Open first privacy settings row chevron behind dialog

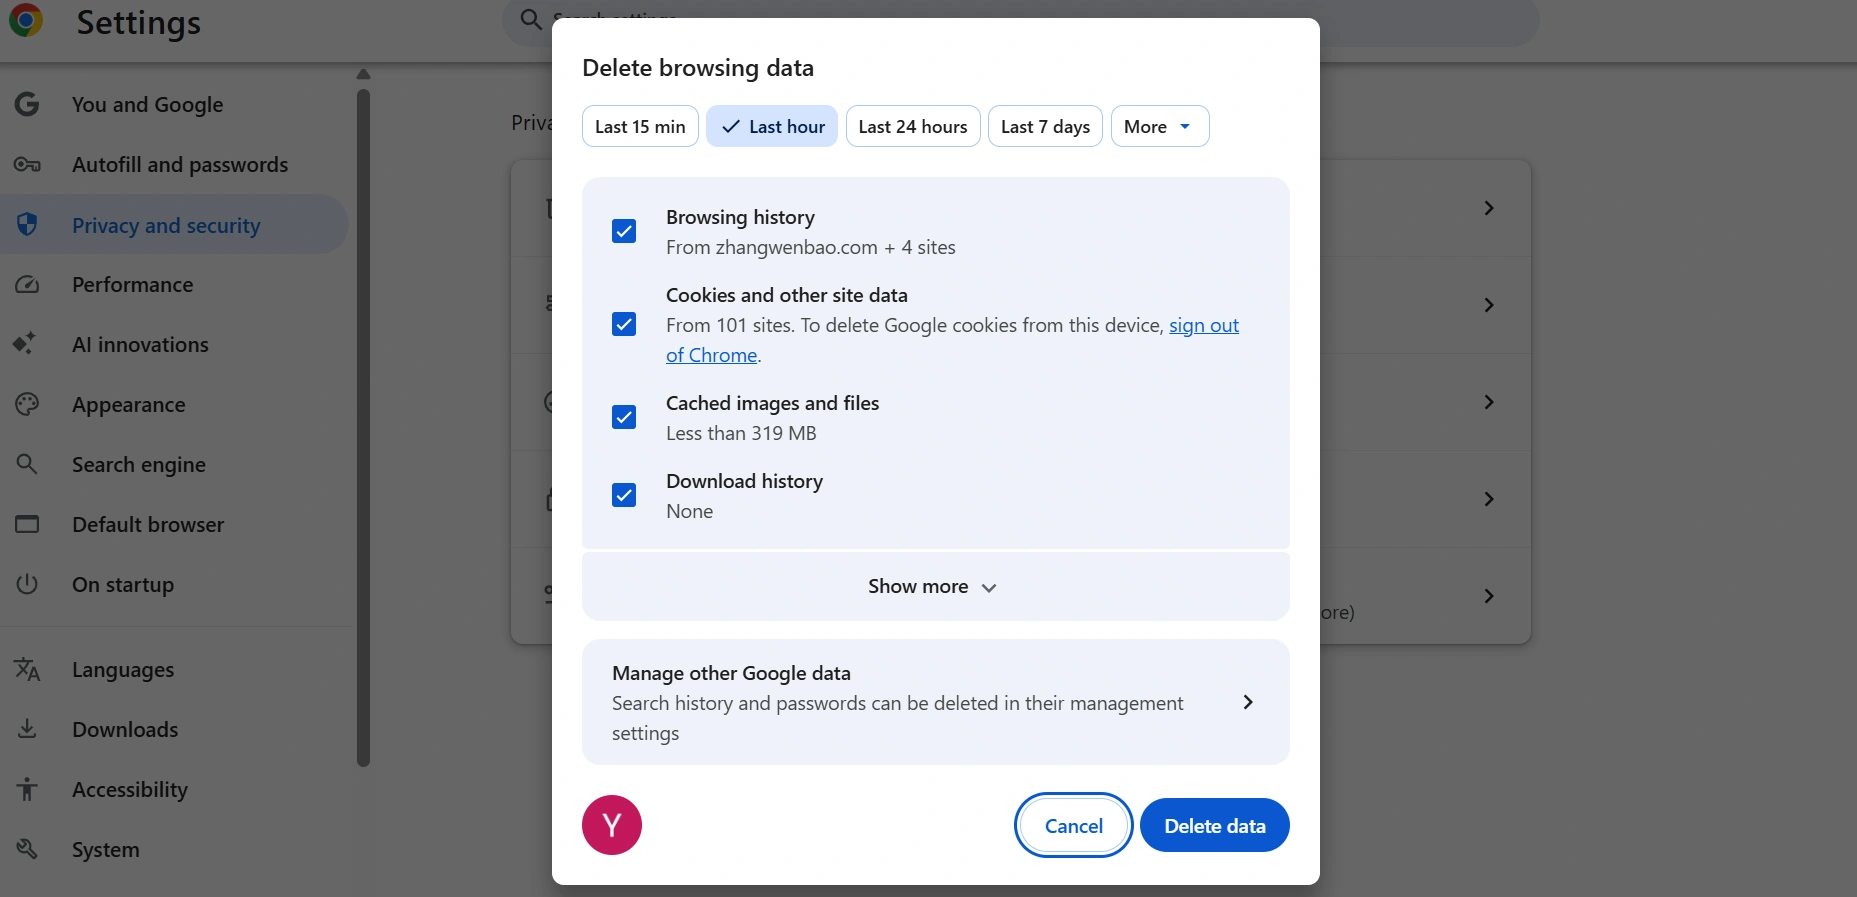1489,208
